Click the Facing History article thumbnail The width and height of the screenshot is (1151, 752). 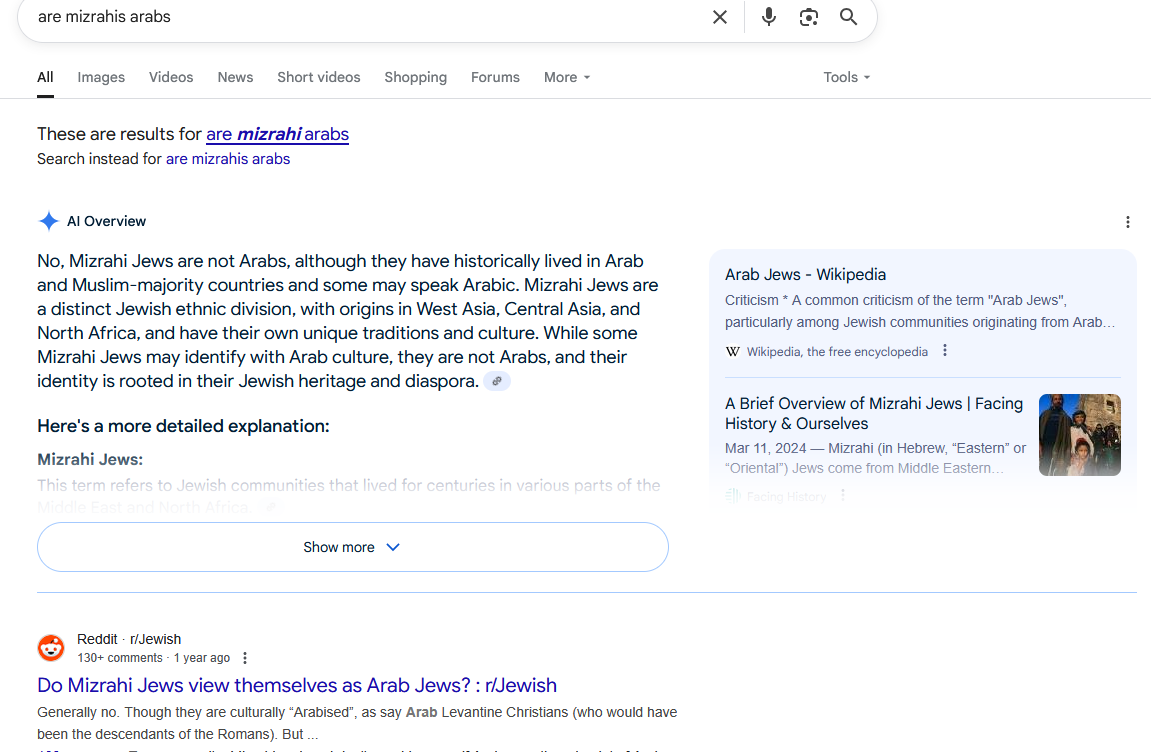(x=1080, y=435)
